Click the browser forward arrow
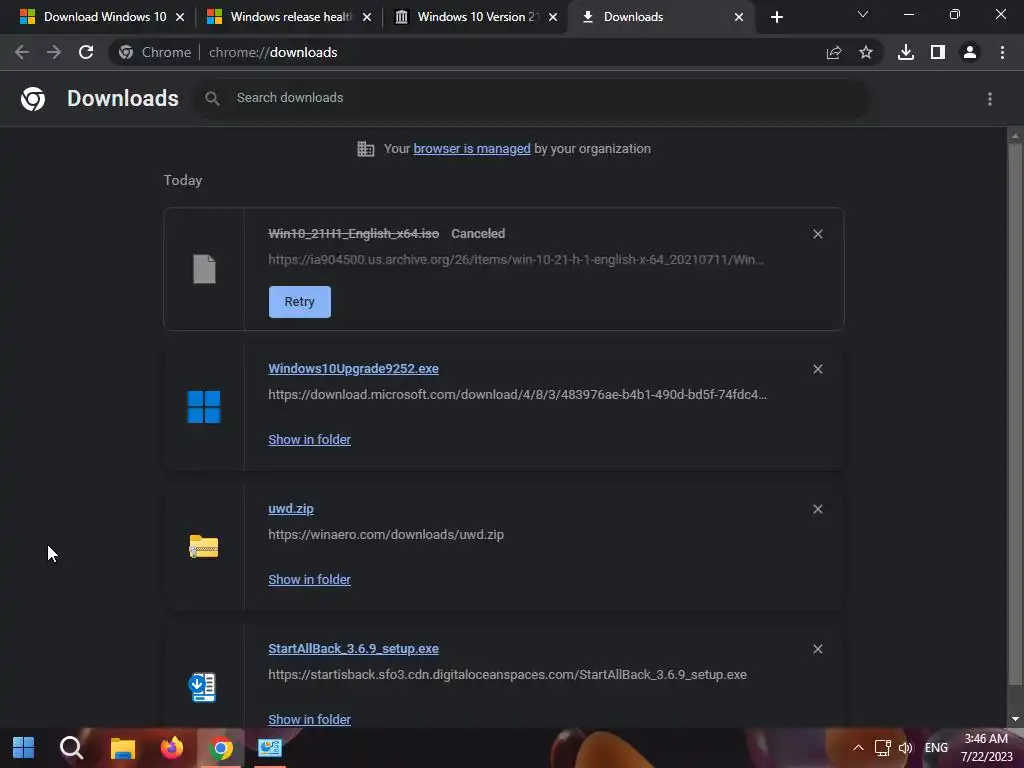The height and width of the screenshot is (768, 1024). 54,52
